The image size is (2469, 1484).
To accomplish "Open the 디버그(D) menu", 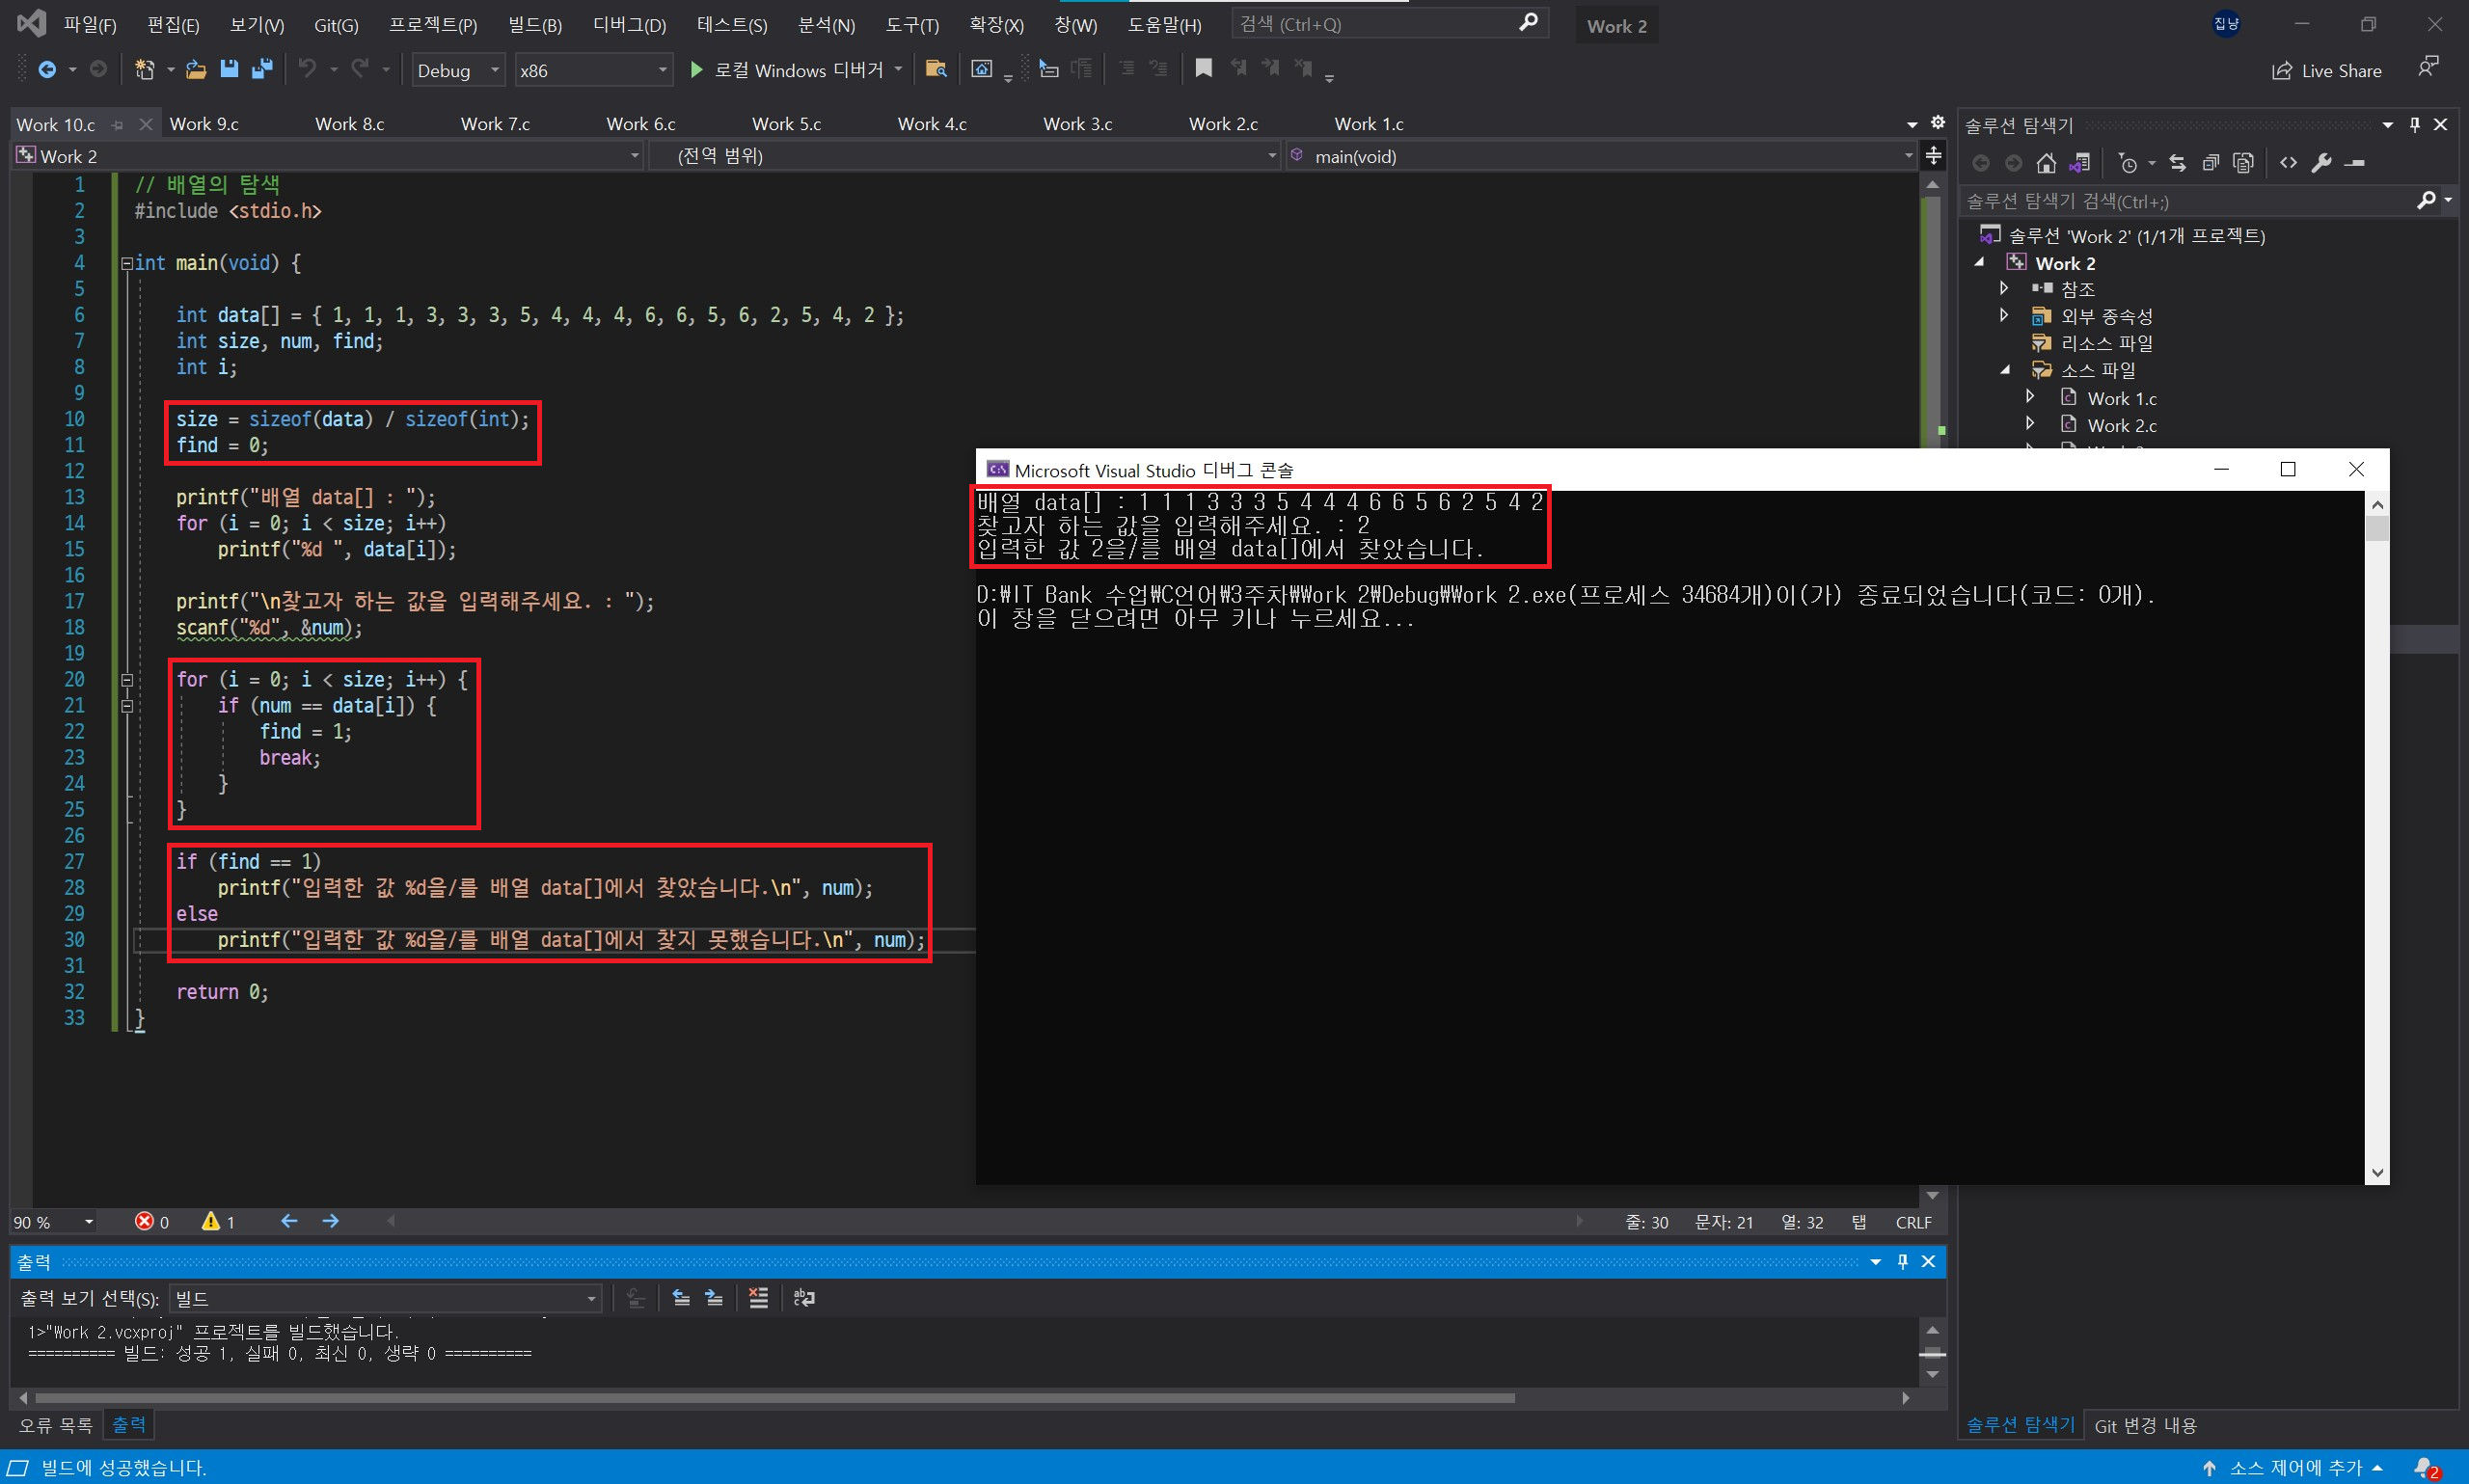I will click(x=629, y=25).
